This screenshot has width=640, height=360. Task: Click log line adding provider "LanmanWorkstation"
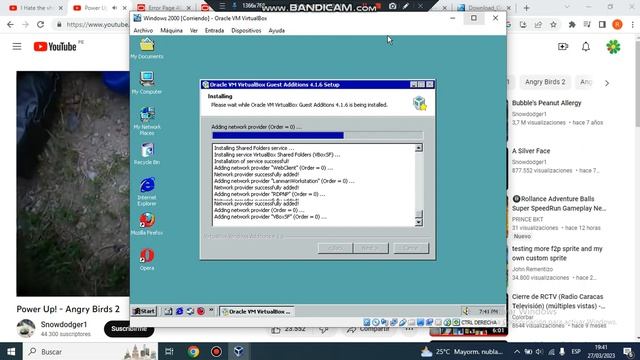[x=284, y=181]
